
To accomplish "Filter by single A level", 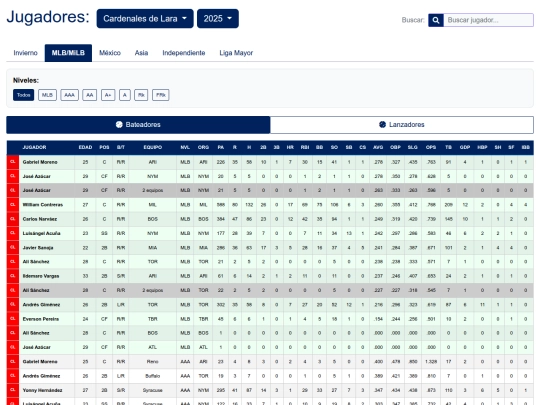I will pyautogui.click(x=125, y=95).
